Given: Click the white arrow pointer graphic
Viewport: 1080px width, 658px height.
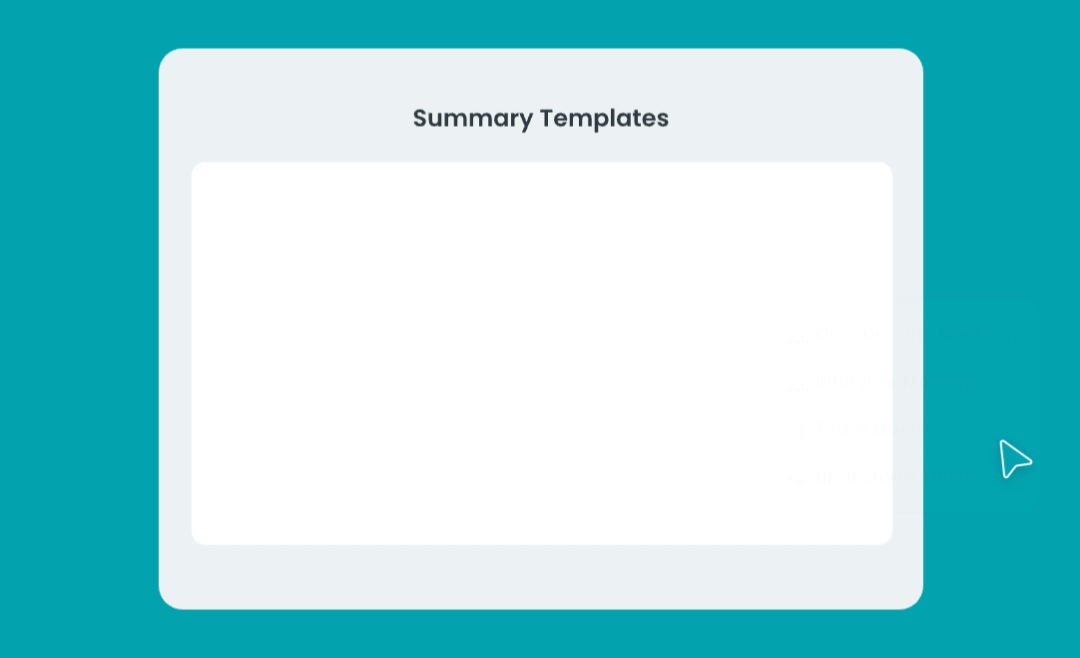Looking at the screenshot, I should point(1013,459).
